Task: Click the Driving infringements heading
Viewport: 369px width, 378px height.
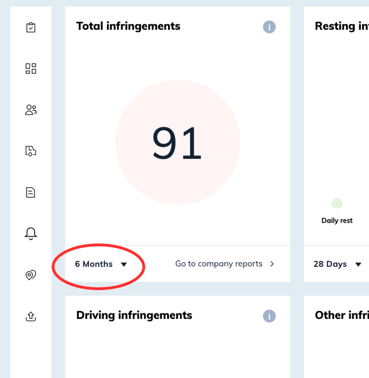Action: point(134,315)
